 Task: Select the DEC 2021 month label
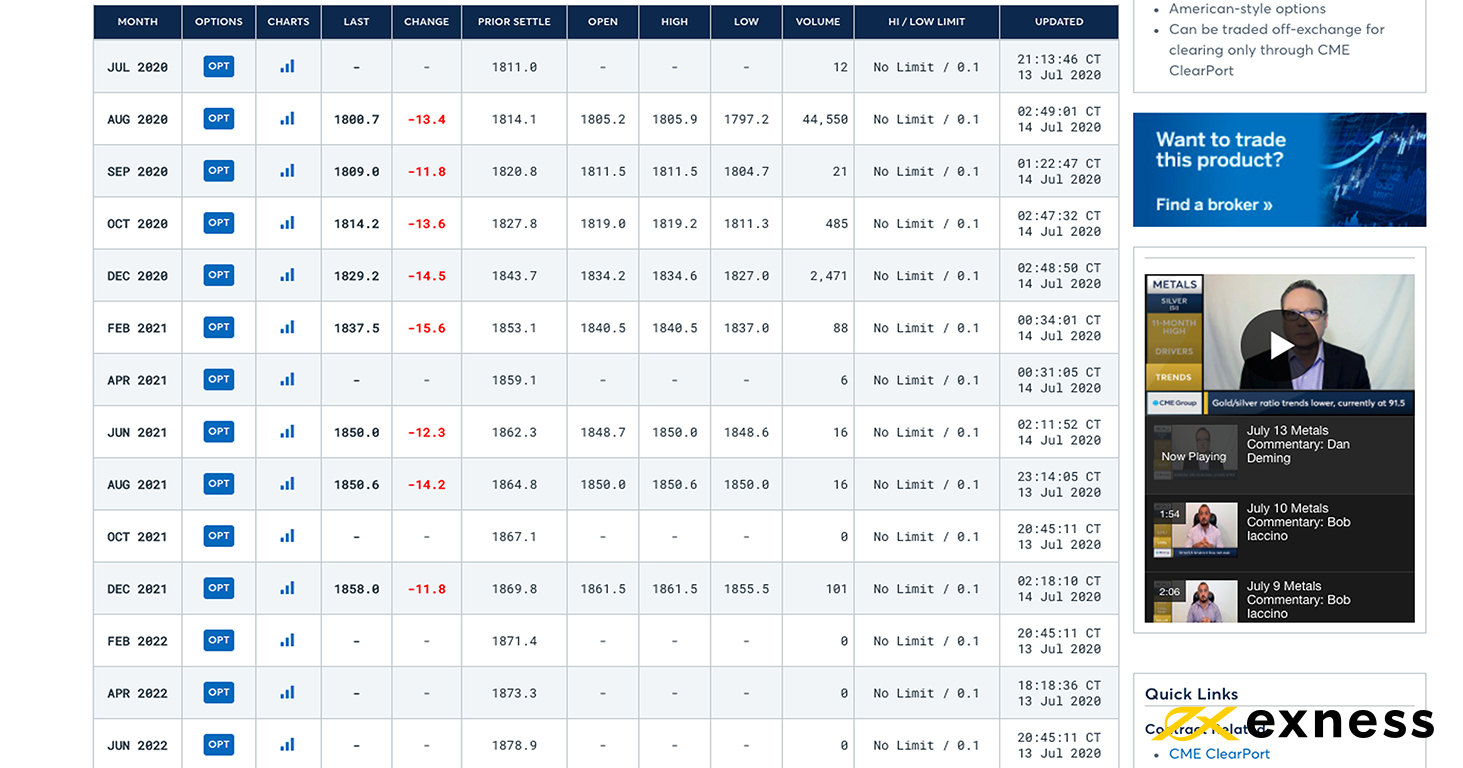click(138, 589)
